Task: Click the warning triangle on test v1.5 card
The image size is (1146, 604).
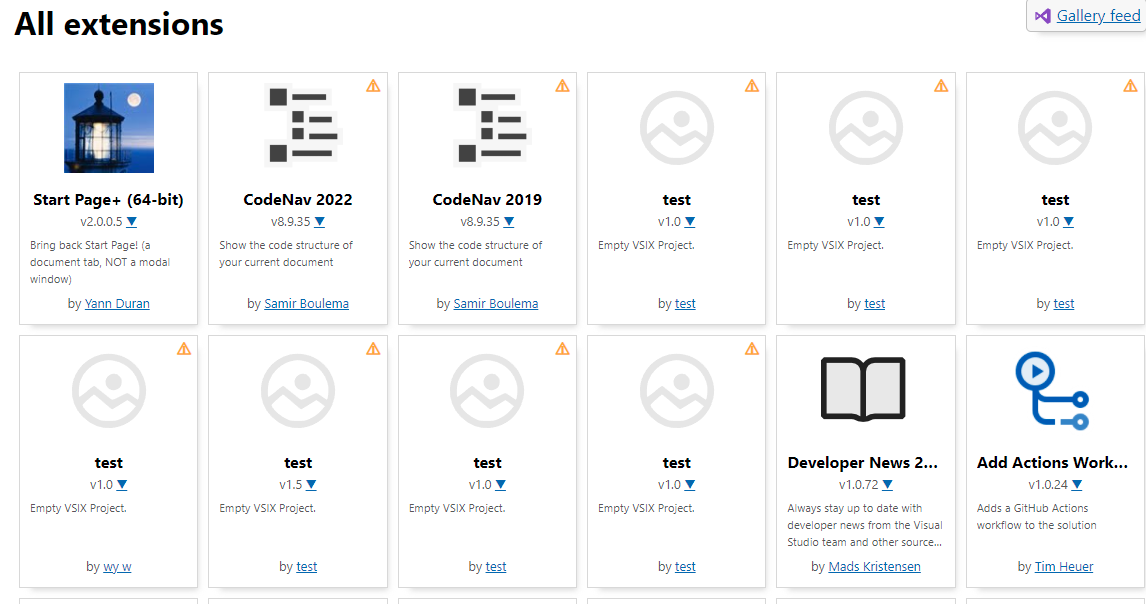Action: coord(373,349)
